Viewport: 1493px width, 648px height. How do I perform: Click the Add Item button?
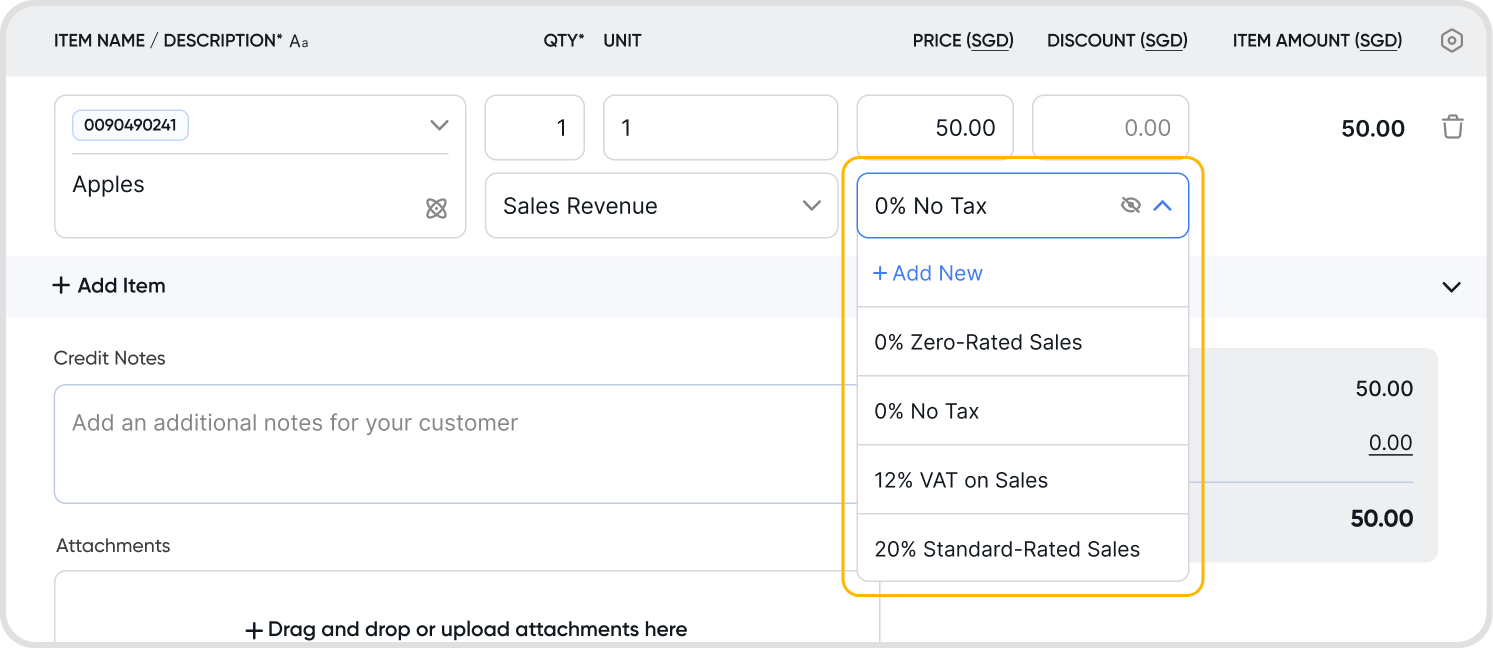(109, 286)
